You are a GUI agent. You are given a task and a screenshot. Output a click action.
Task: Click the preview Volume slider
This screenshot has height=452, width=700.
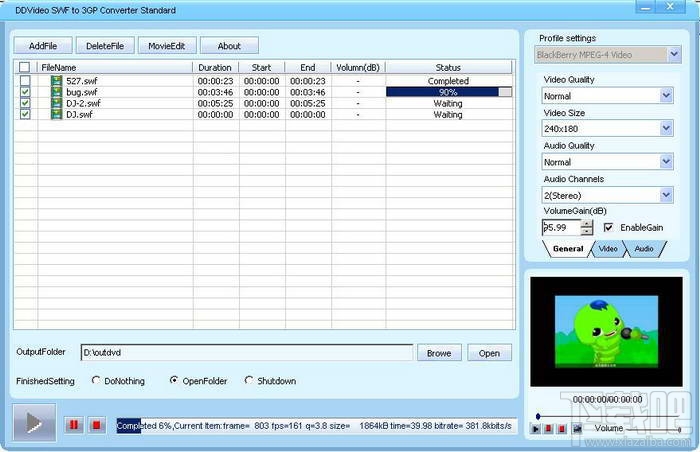(653, 430)
